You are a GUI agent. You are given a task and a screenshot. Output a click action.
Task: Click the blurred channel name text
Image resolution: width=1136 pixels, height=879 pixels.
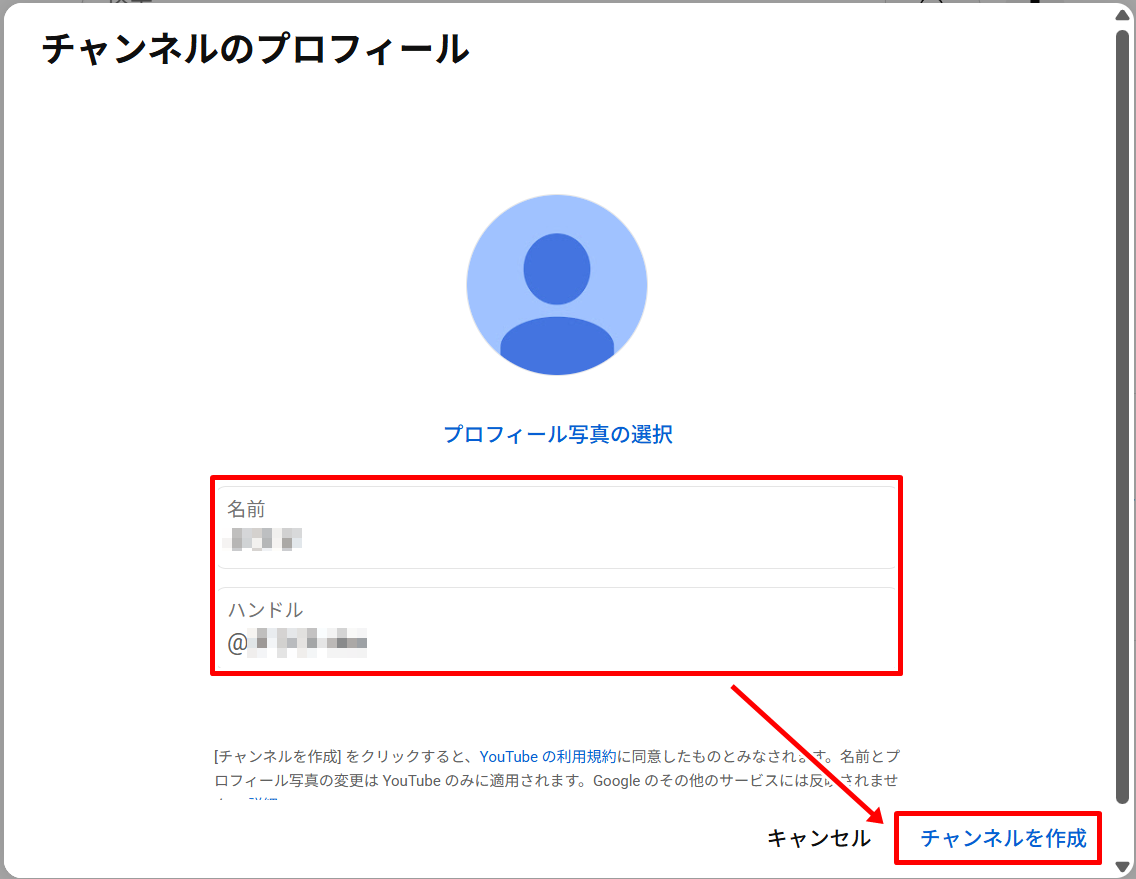coord(266,541)
